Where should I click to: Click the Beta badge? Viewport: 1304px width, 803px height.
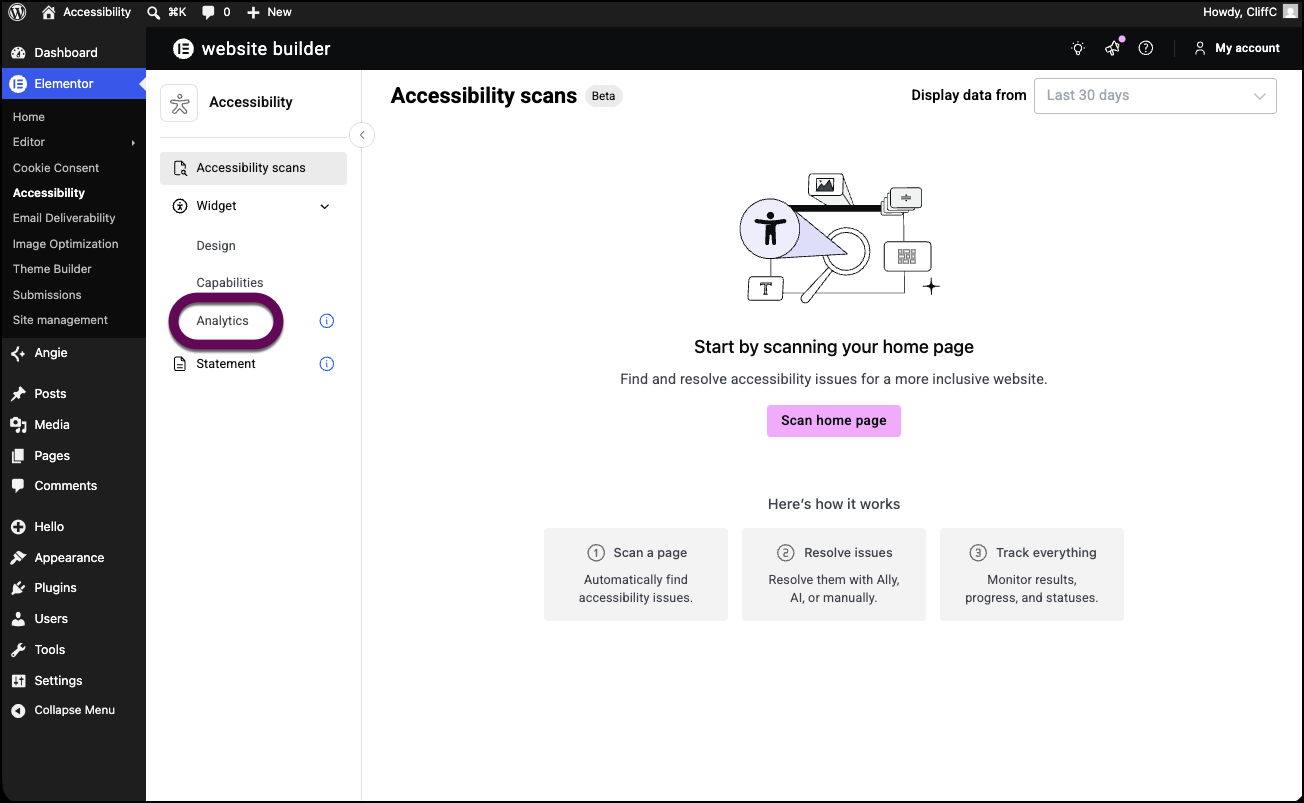[x=604, y=96]
